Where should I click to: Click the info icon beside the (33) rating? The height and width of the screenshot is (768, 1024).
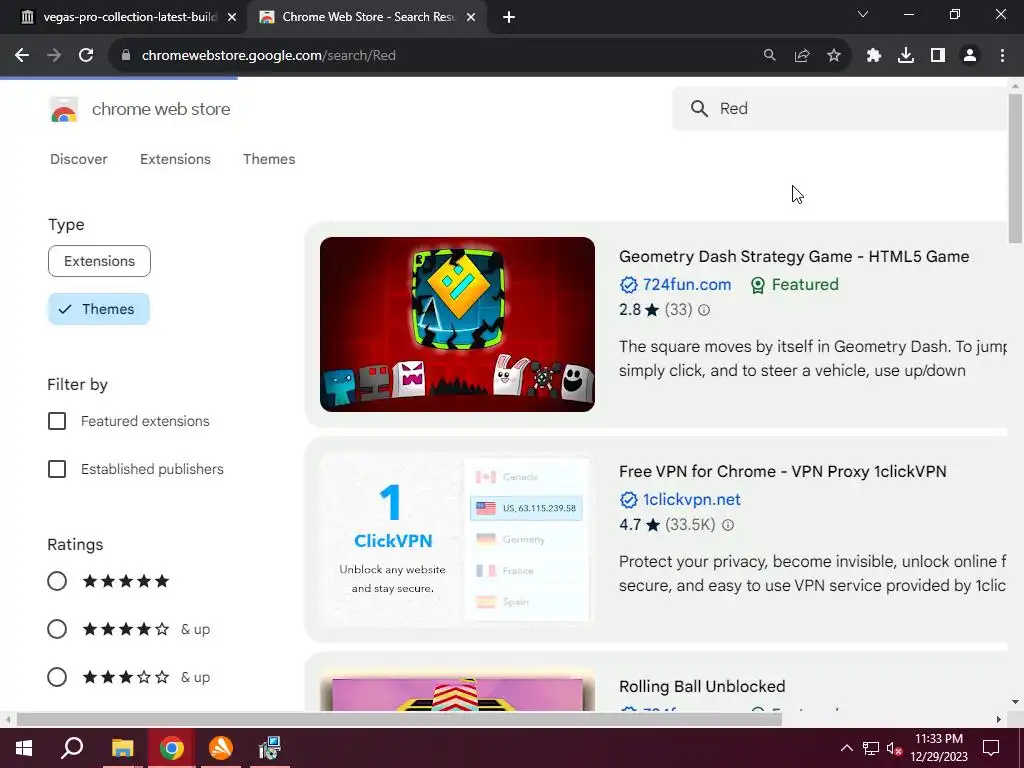pyautogui.click(x=704, y=310)
